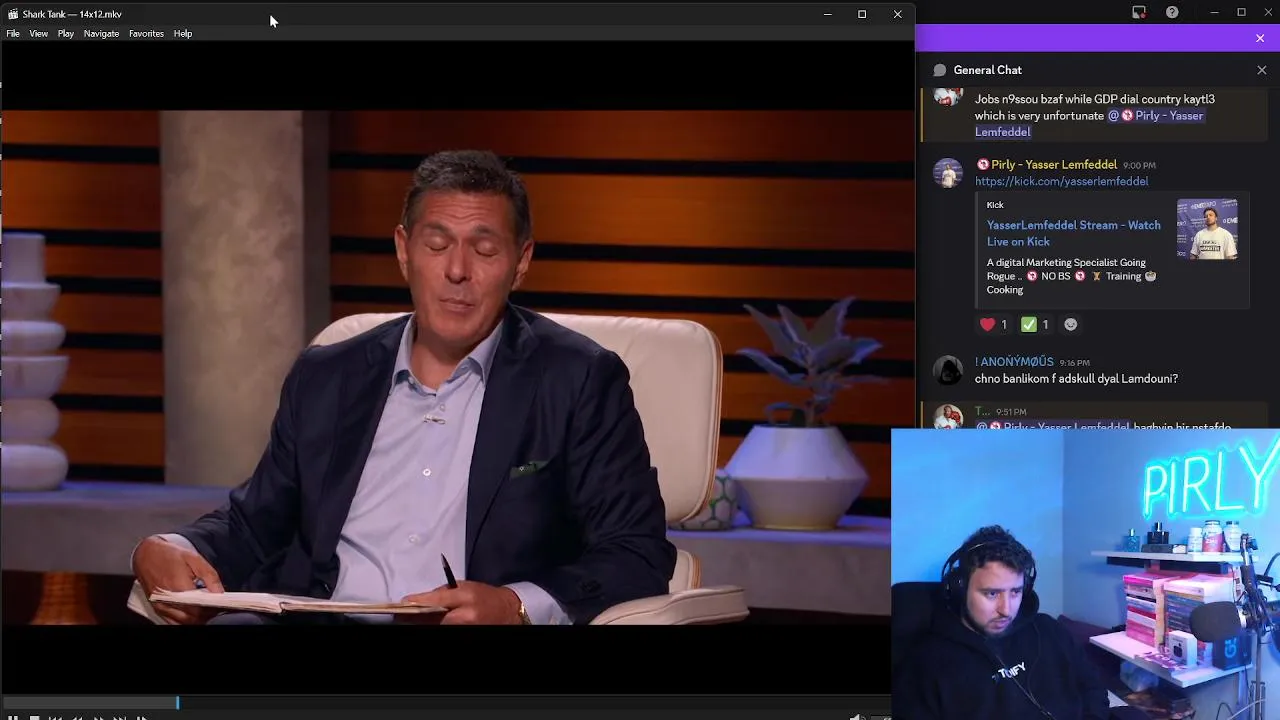1280x720 pixels.
Task: Open the Navigate menu
Action: 101,33
